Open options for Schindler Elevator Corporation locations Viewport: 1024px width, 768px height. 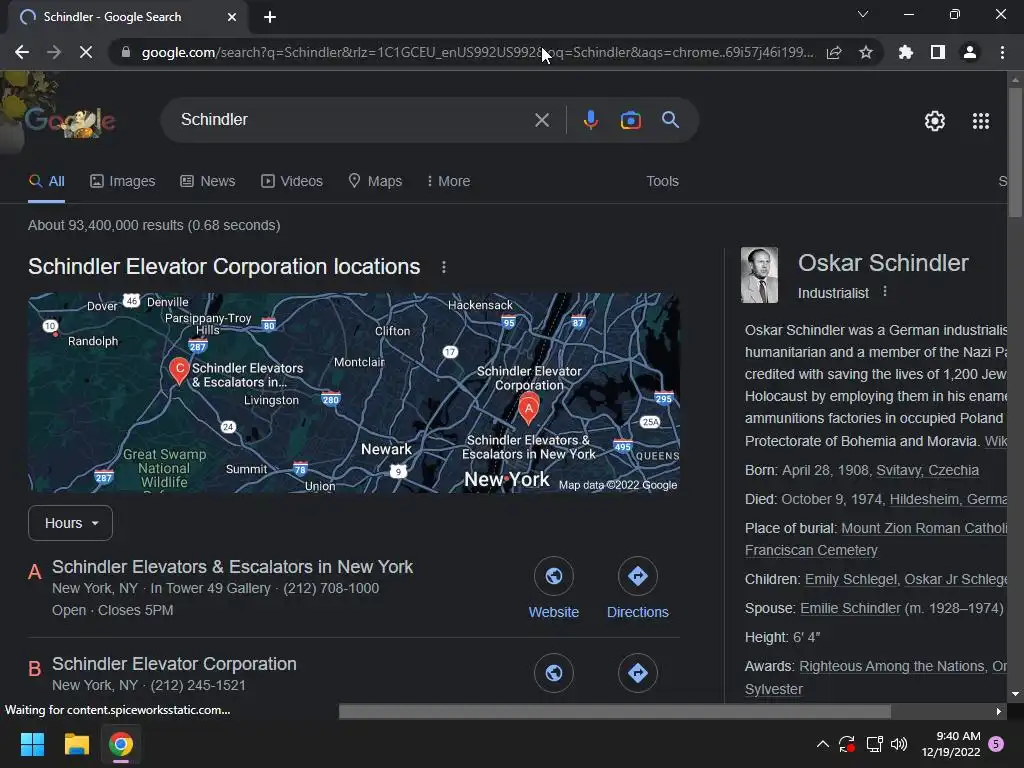coord(444,267)
